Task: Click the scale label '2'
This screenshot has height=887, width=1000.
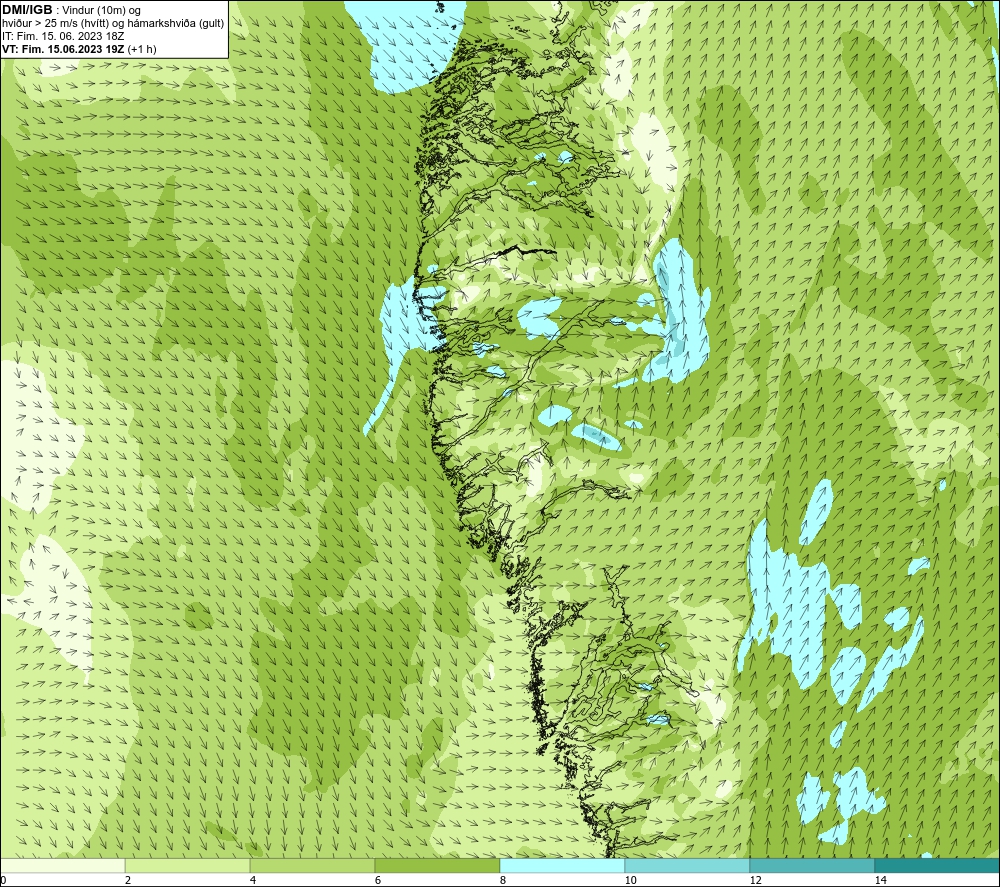Action: pyautogui.click(x=128, y=880)
